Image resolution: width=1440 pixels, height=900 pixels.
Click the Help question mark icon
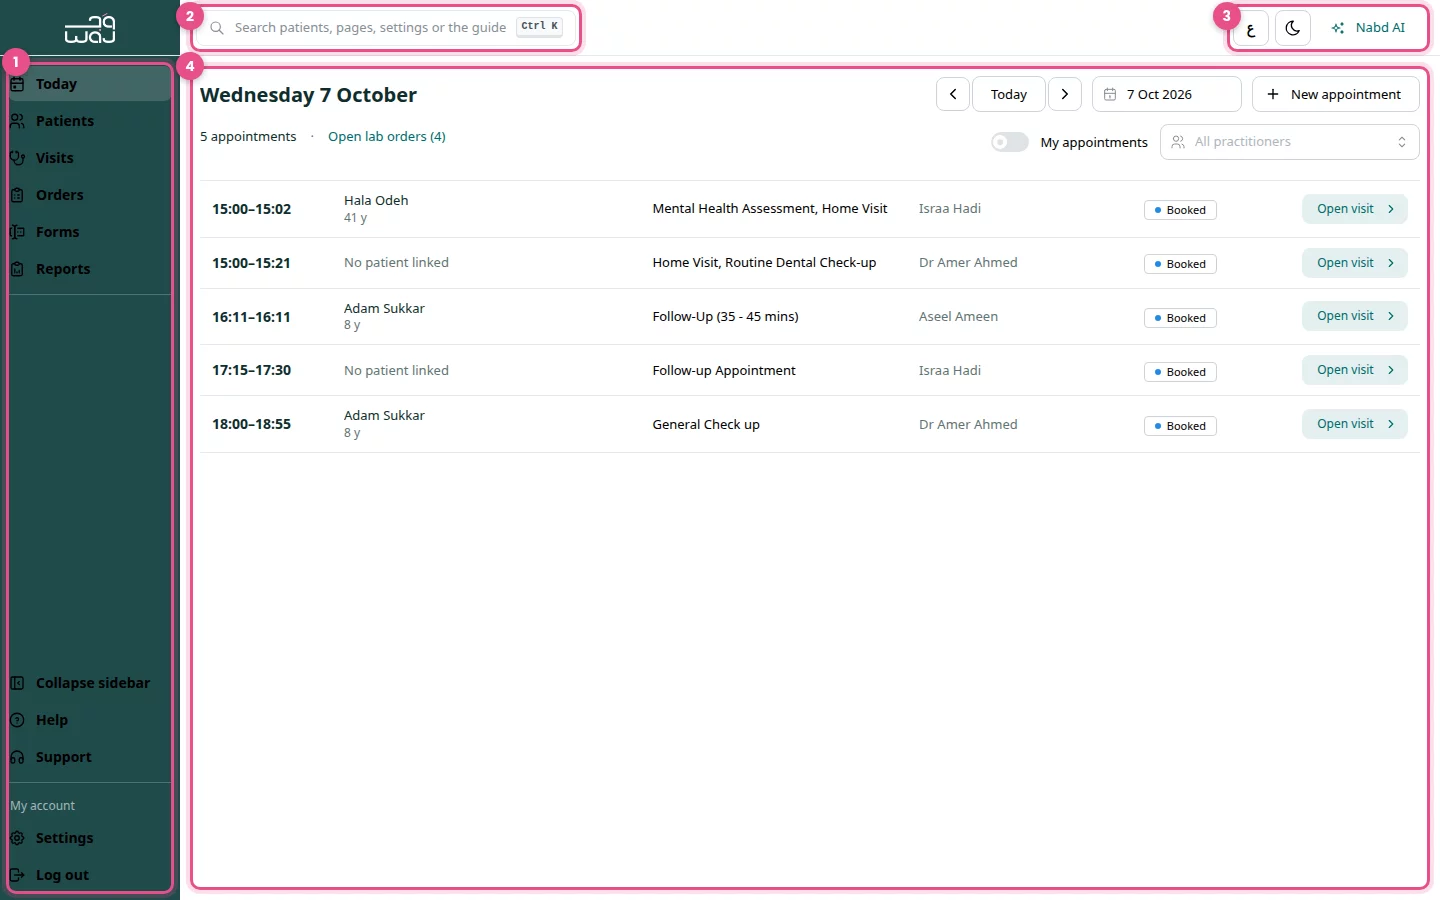click(x=17, y=720)
